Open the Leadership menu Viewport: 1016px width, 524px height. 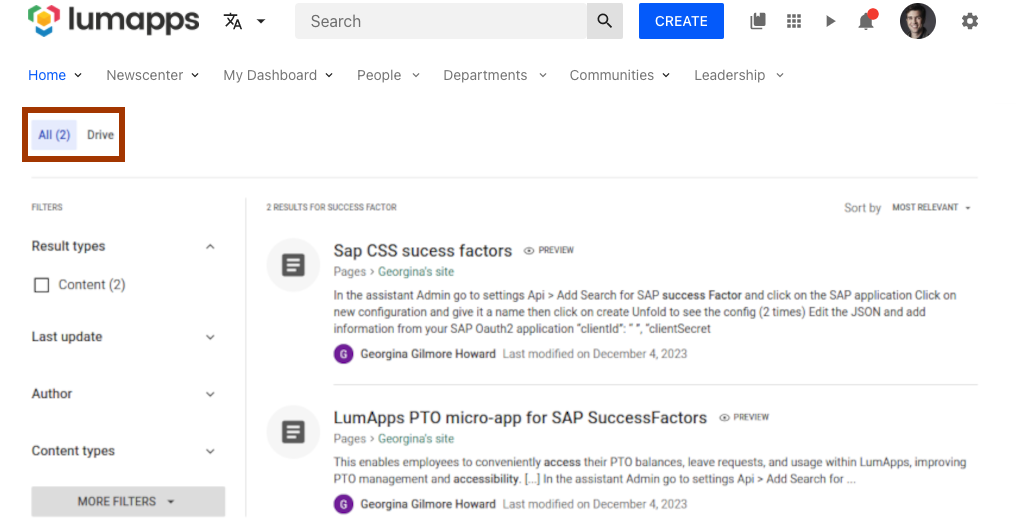(x=730, y=75)
